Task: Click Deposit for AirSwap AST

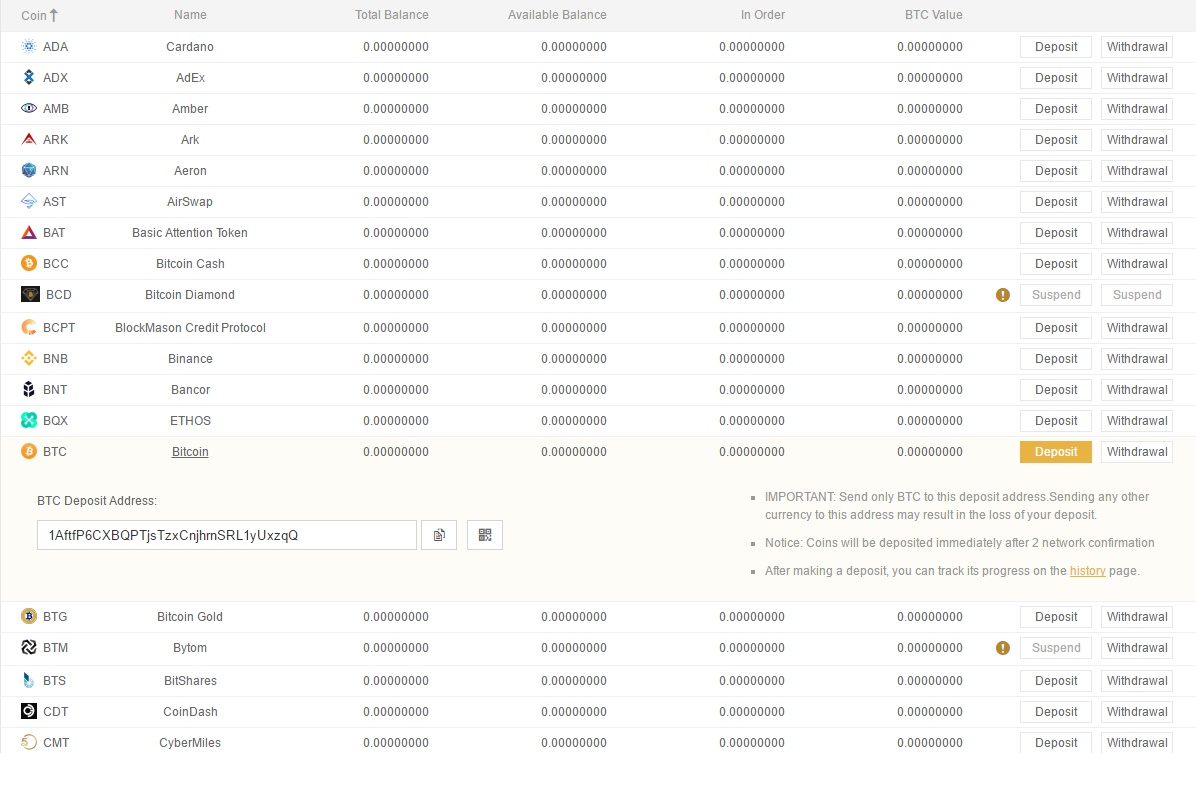Action: (x=1056, y=201)
